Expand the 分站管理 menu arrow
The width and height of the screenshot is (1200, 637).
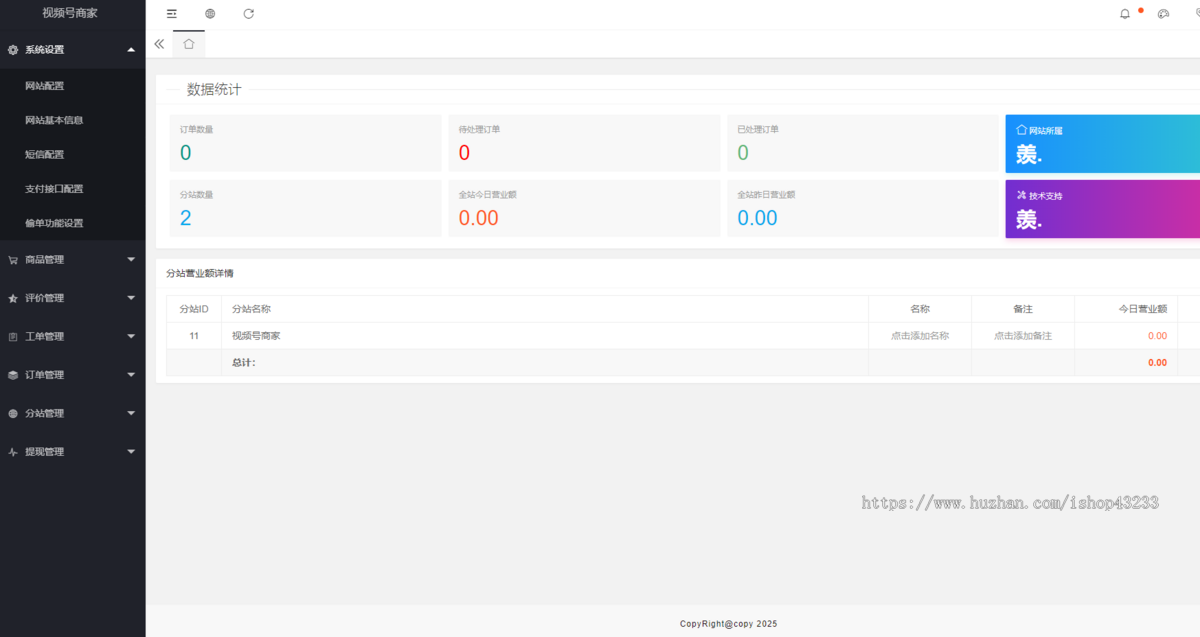131,413
